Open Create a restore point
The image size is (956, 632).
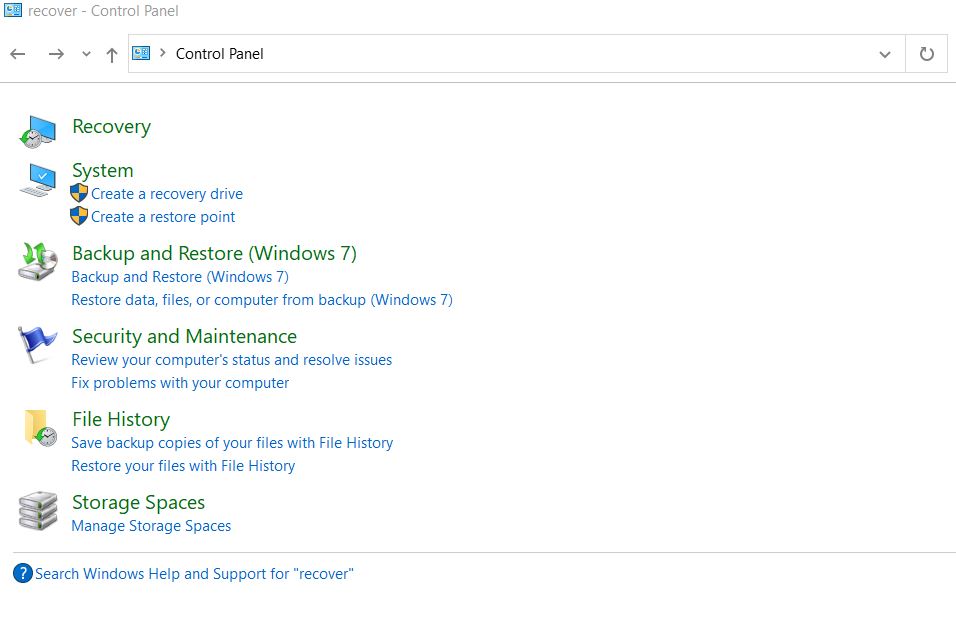(x=163, y=217)
